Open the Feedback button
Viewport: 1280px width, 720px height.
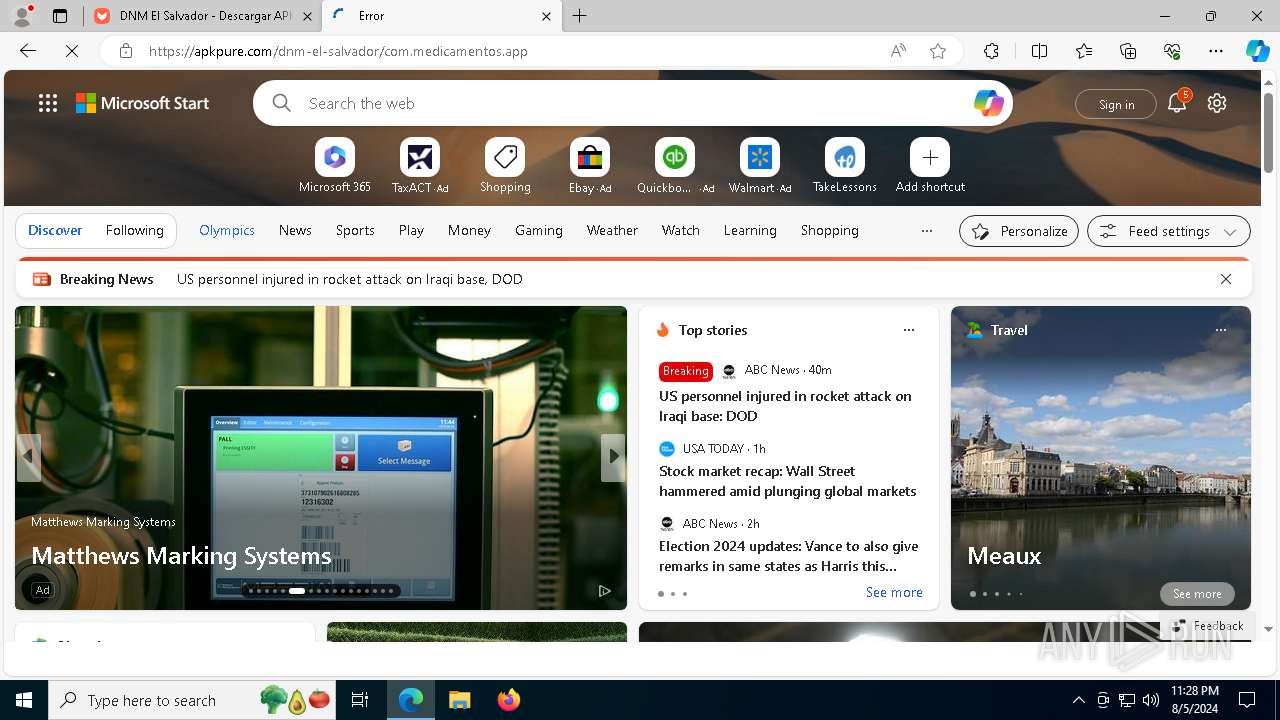click(x=1208, y=626)
